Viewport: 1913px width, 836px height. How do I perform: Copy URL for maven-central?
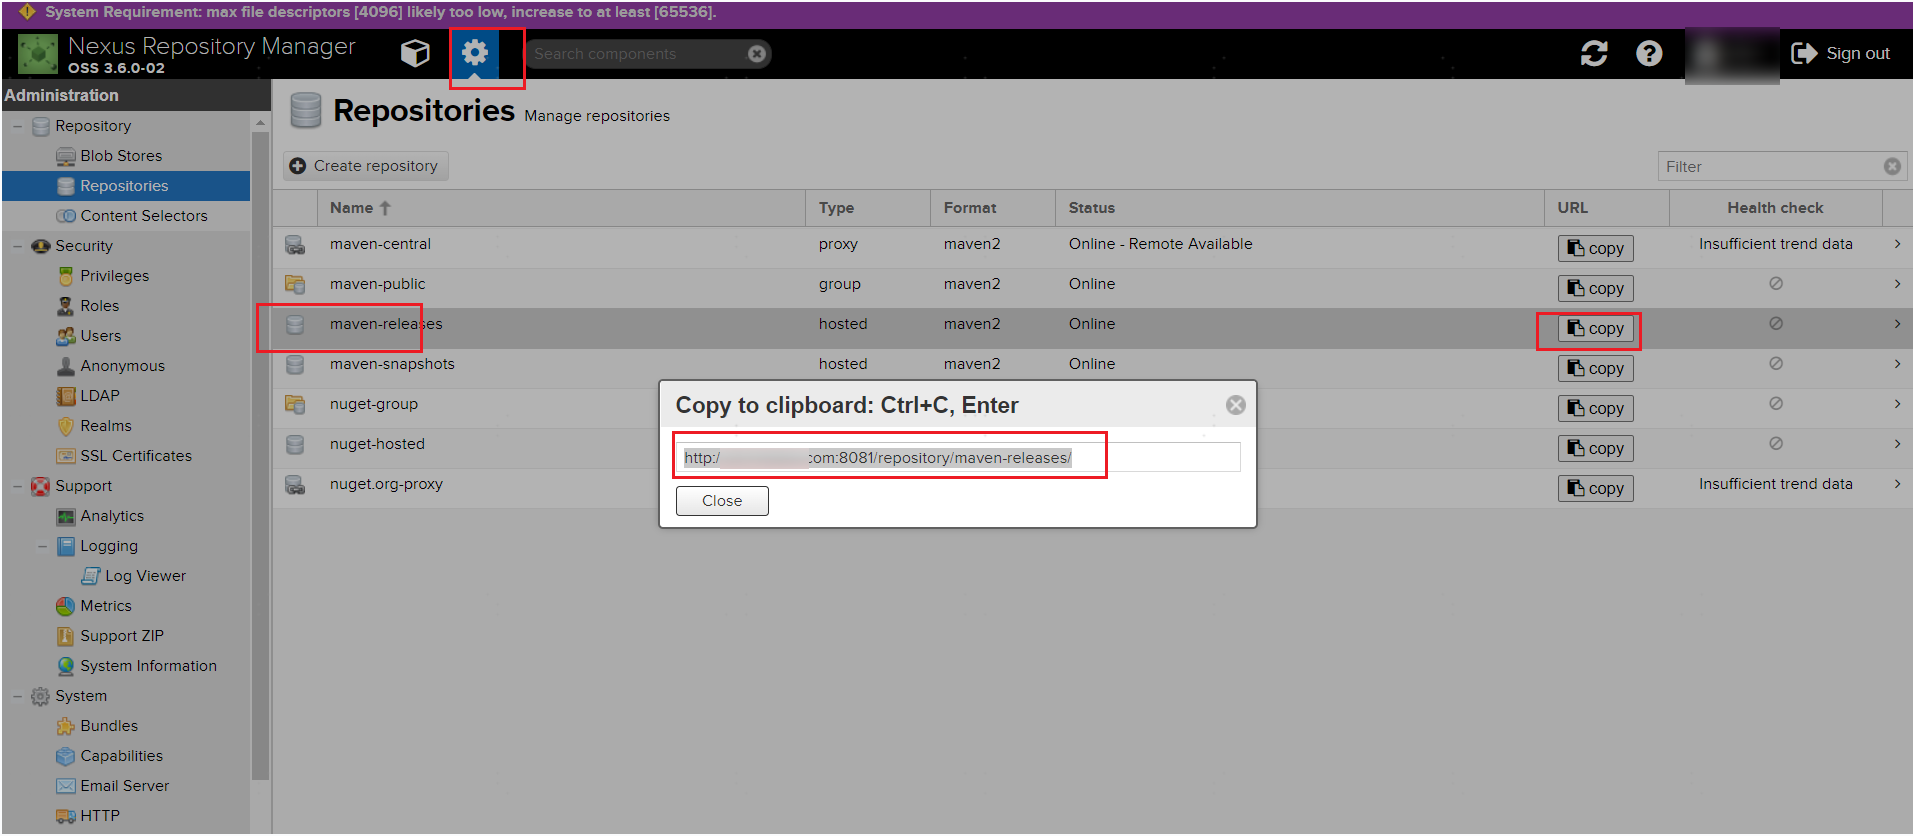(x=1595, y=248)
